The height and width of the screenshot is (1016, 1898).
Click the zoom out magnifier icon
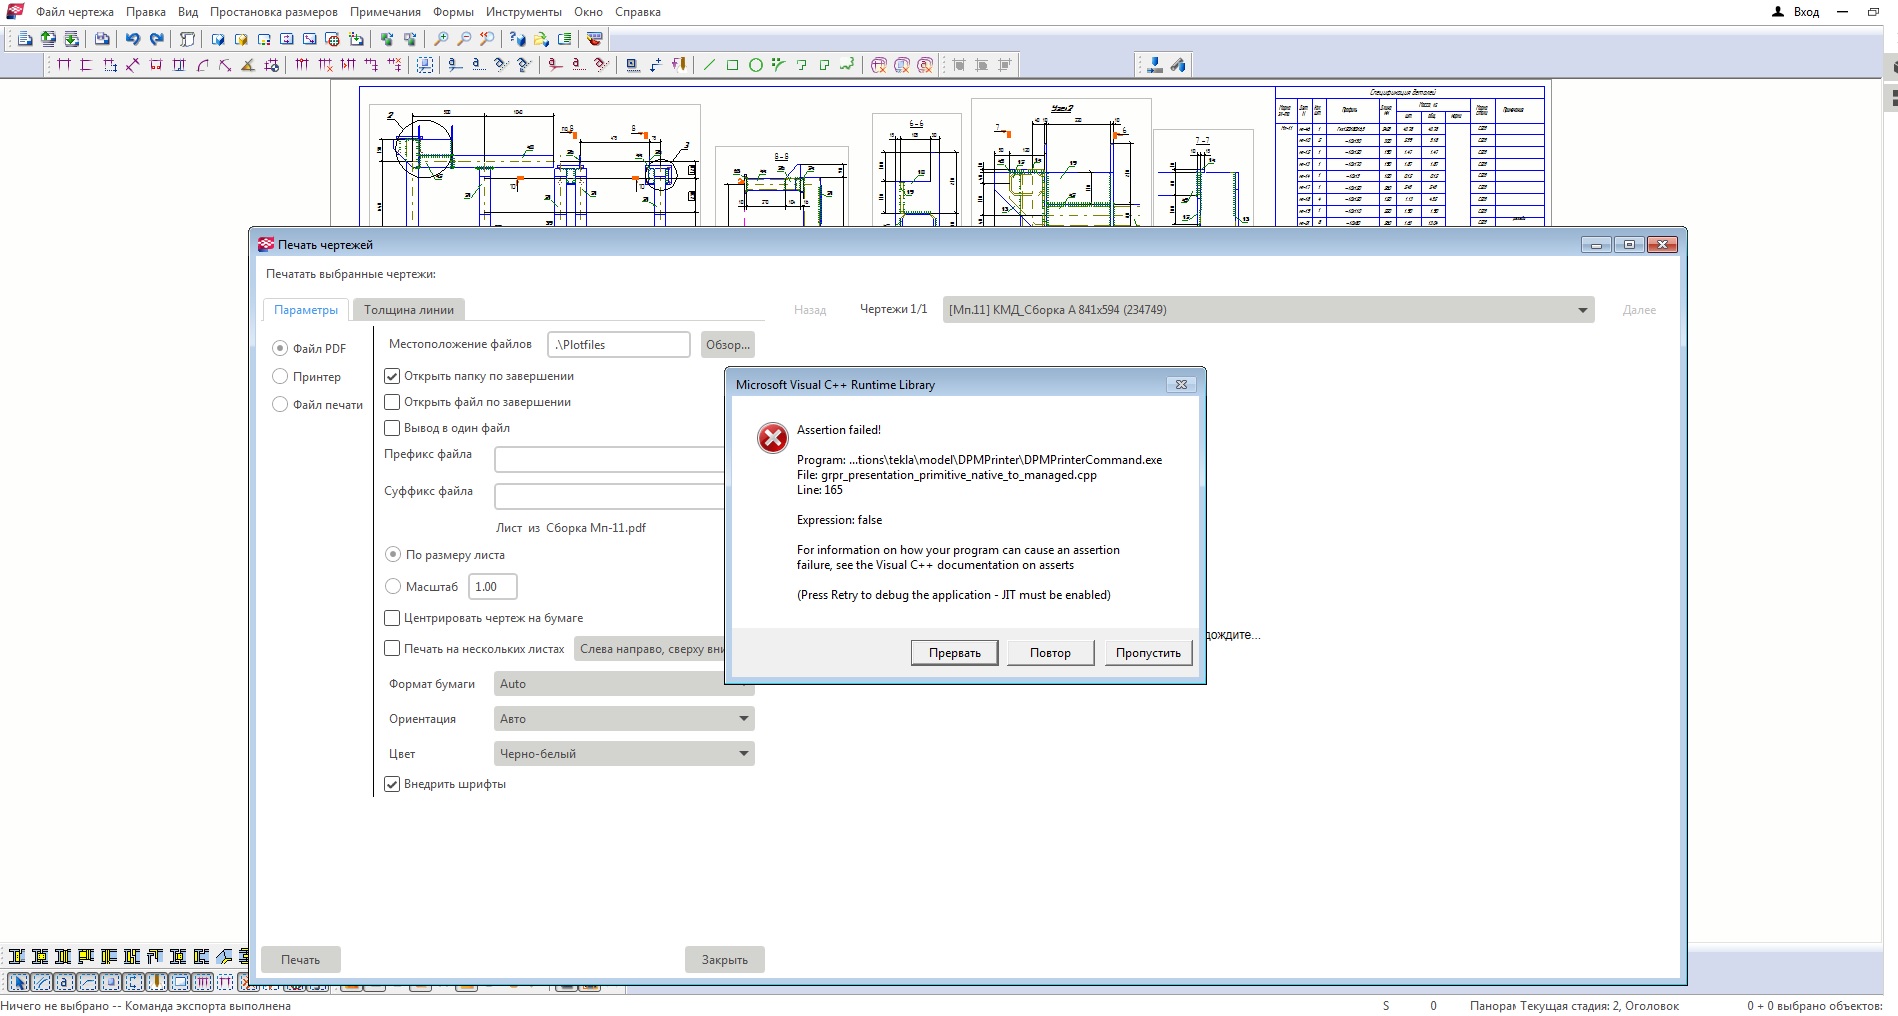click(x=464, y=39)
